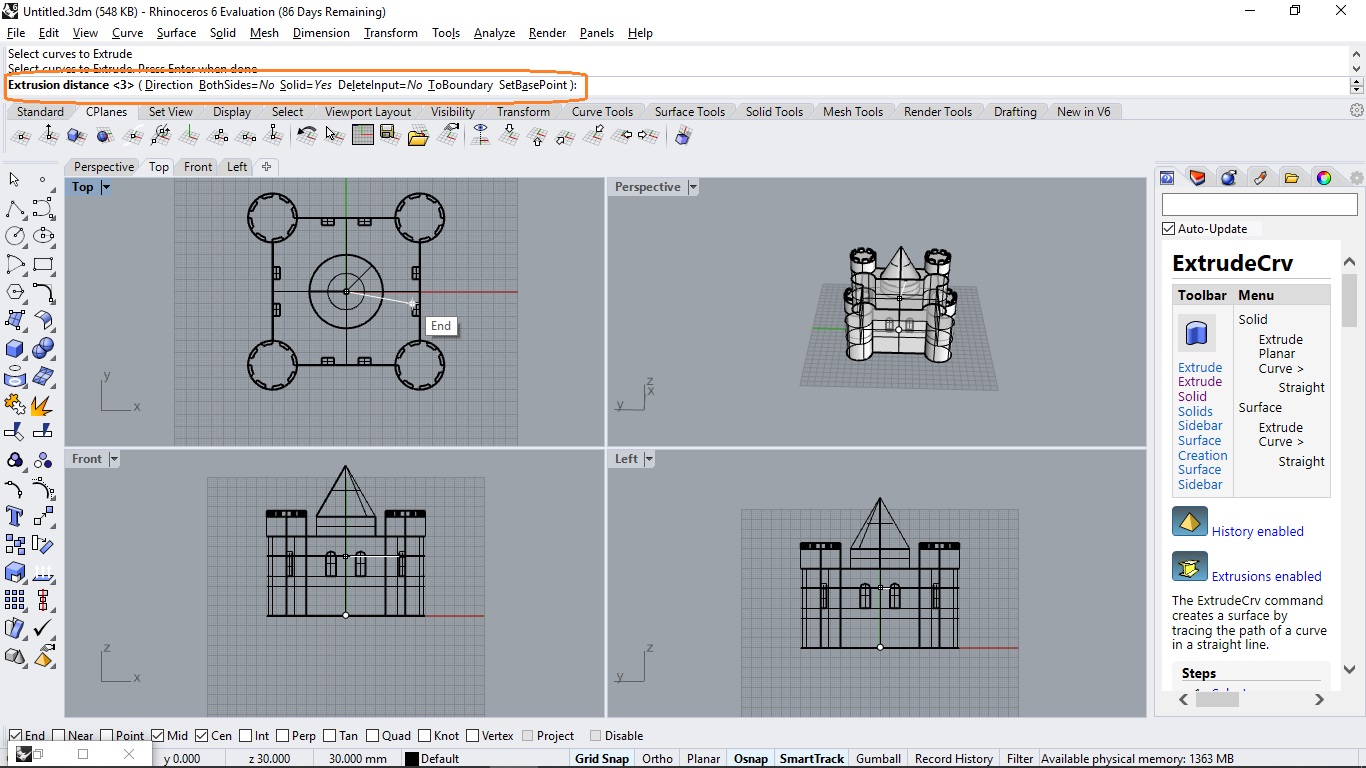
Task: Click the Rectangle tool icon
Action: (x=43, y=264)
